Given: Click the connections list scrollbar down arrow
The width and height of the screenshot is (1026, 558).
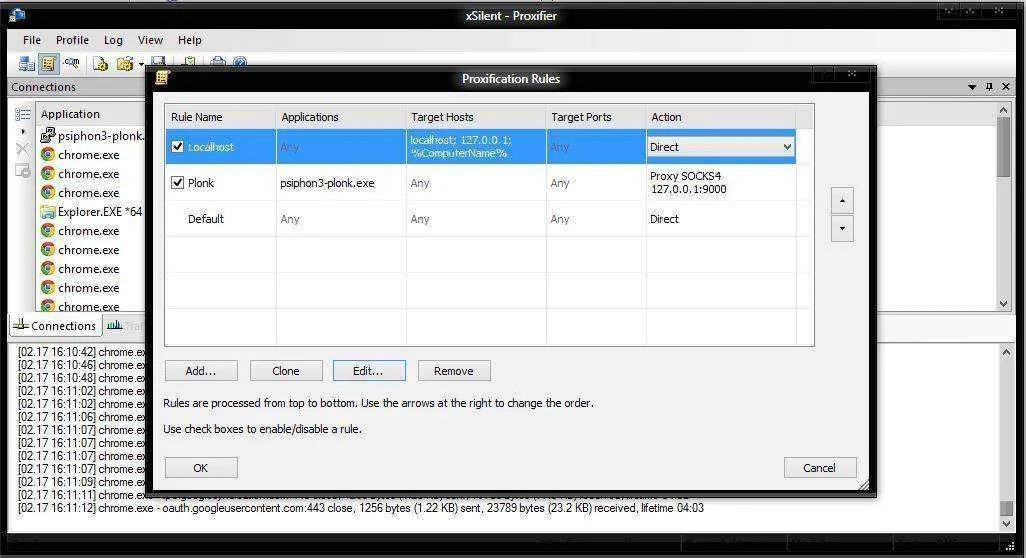Looking at the screenshot, I should click(x=1004, y=304).
